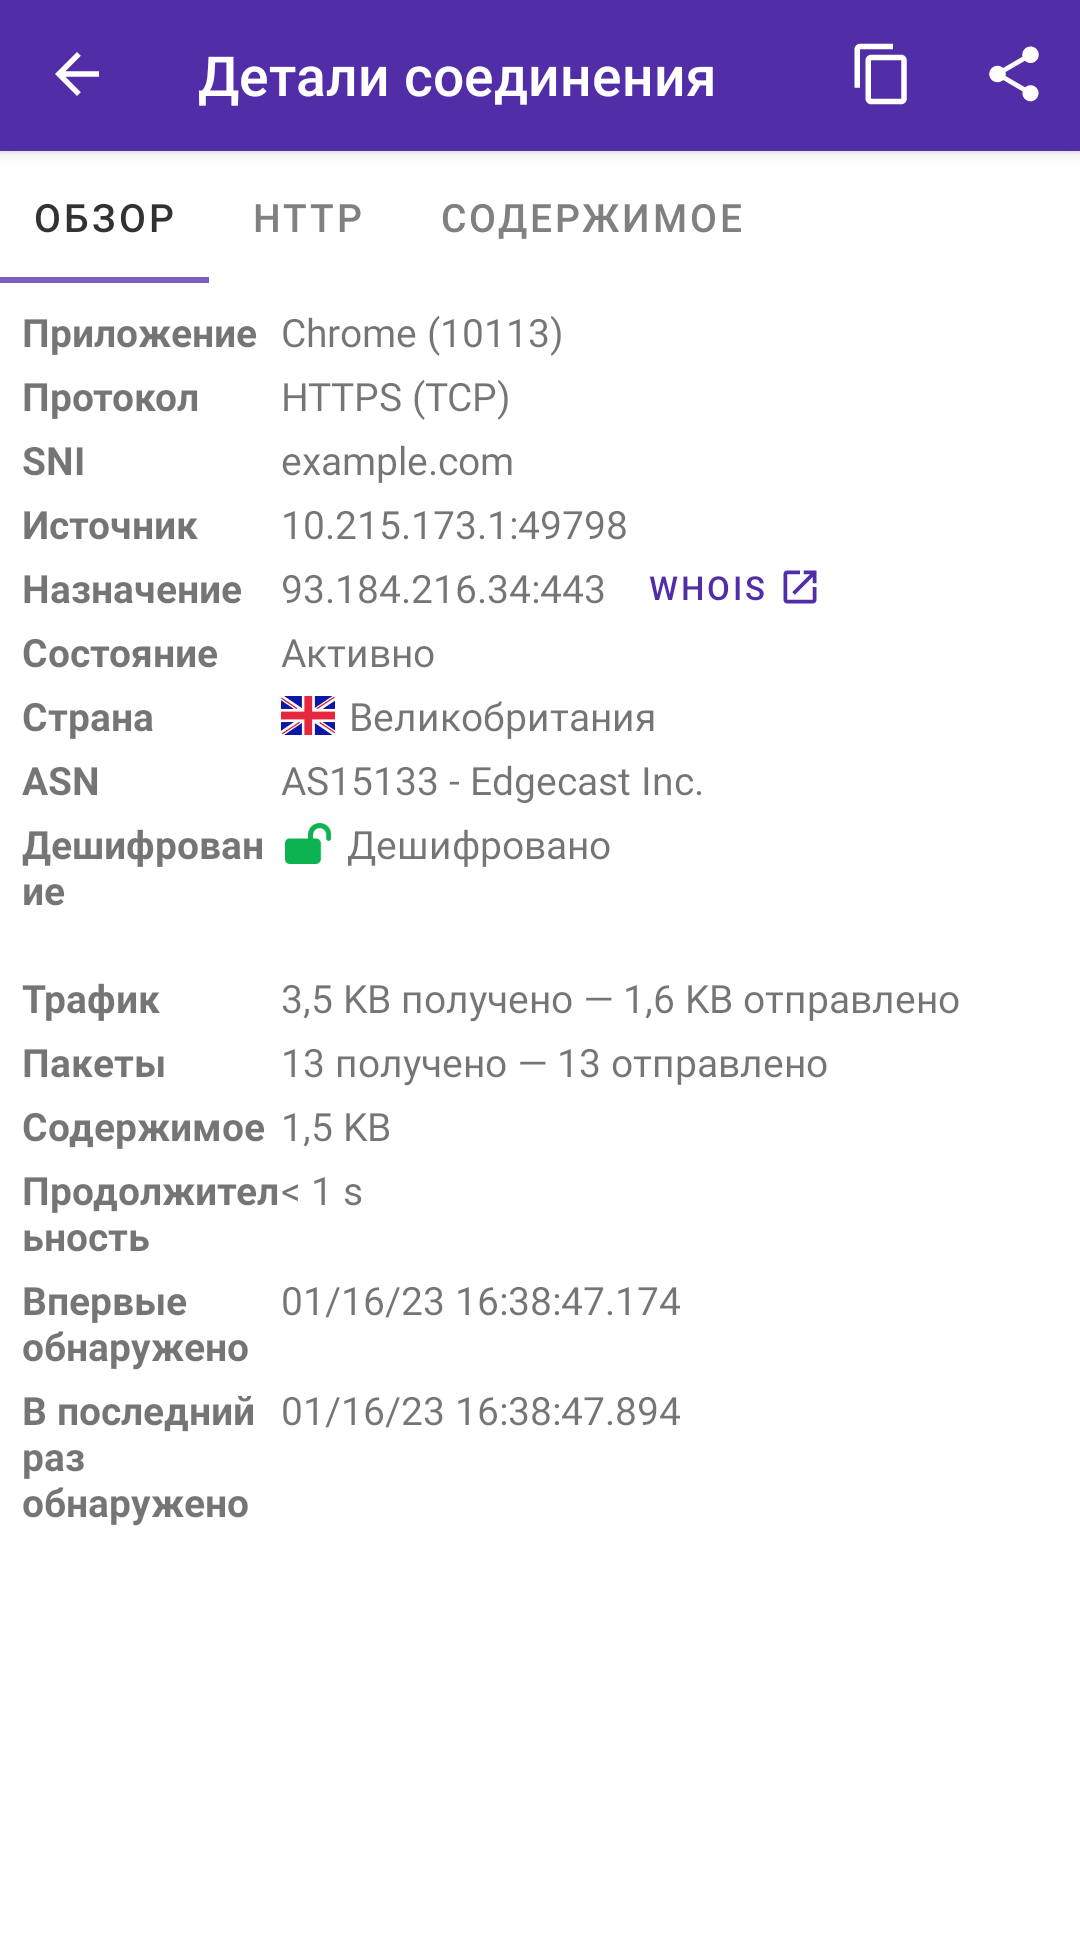Tap the Великобритания country name
The width and height of the screenshot is (1080, 1956).
tap(503, 718)
